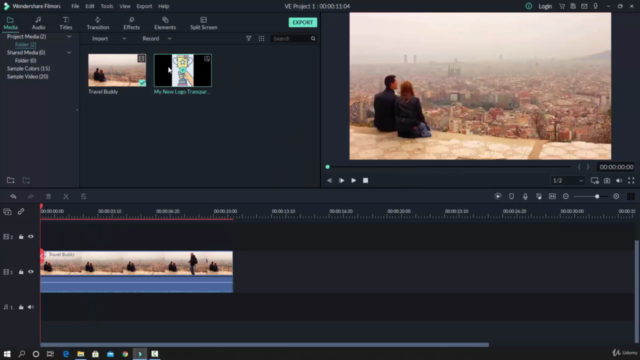Open the Tools menu

coord(107,6)
